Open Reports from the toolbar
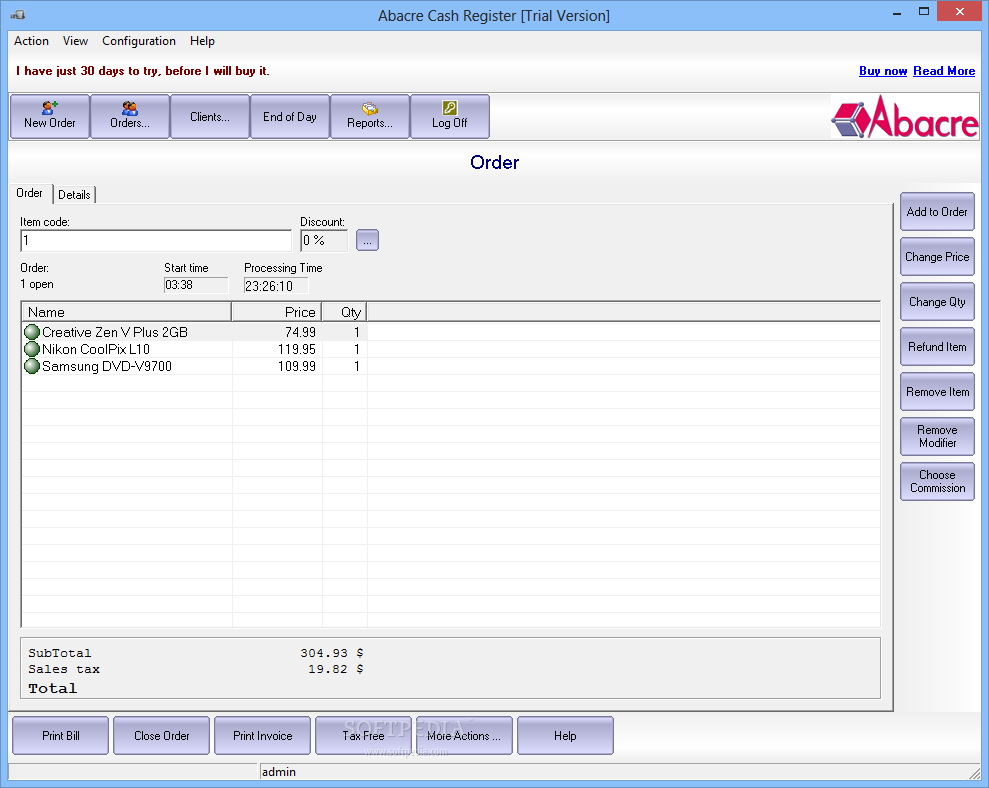989x788 pixels. (x=370, y=109)
